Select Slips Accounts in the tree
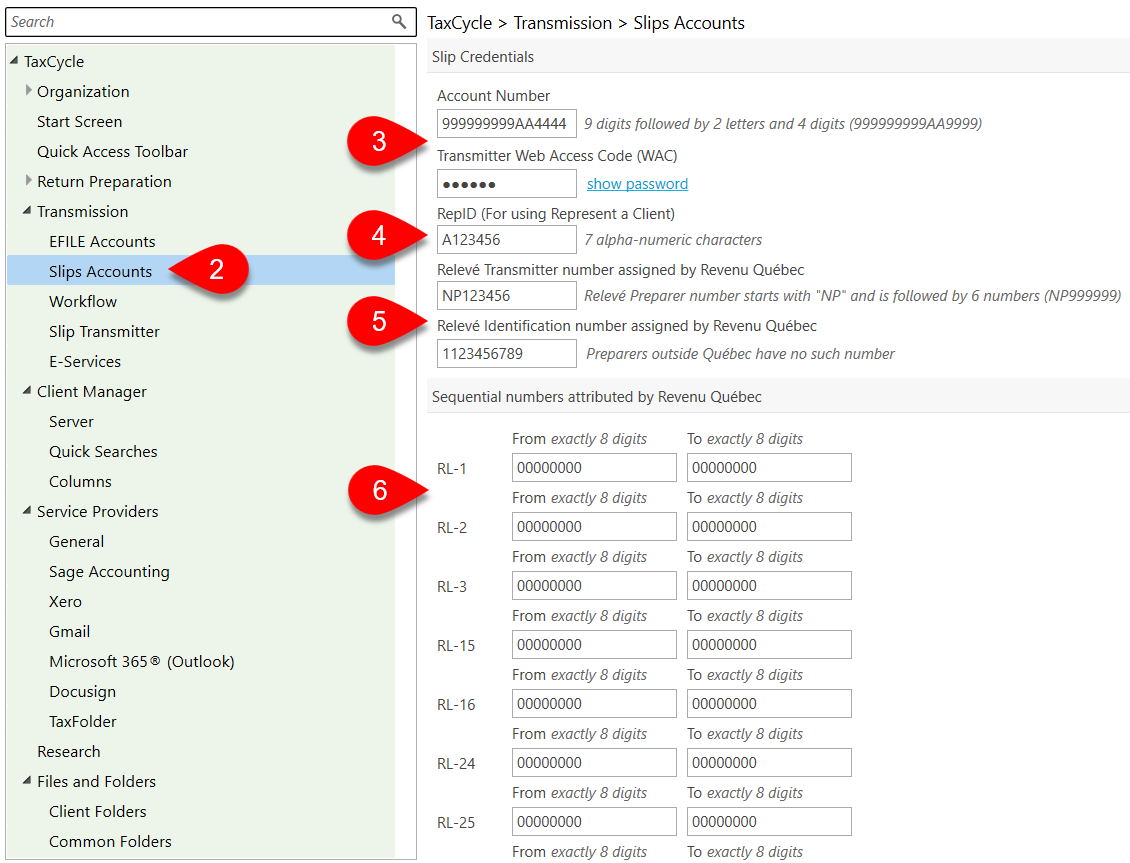The height and width of the screenshot is (863, 1130). point(100,272)
